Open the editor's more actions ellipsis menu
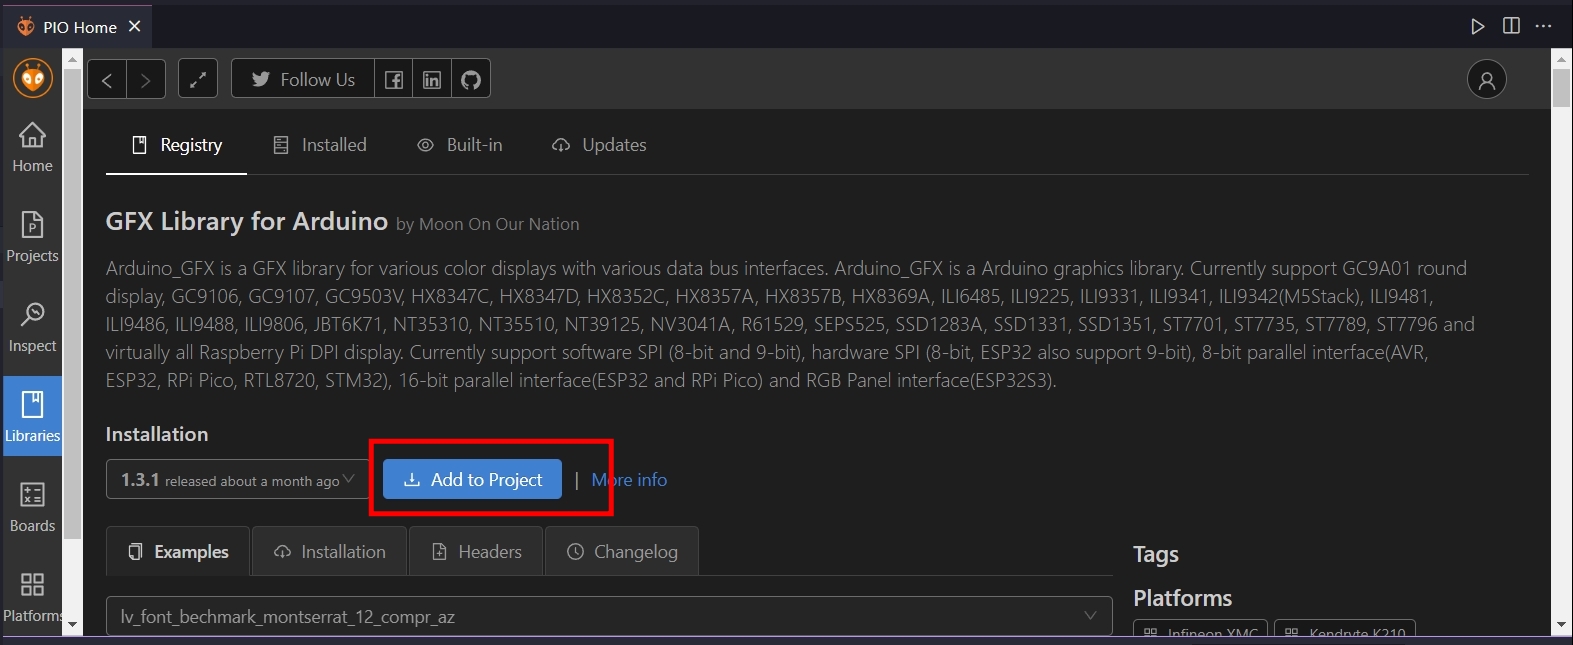The width and height of the screenshot is (1573, 645). (x=1543, y=26)
